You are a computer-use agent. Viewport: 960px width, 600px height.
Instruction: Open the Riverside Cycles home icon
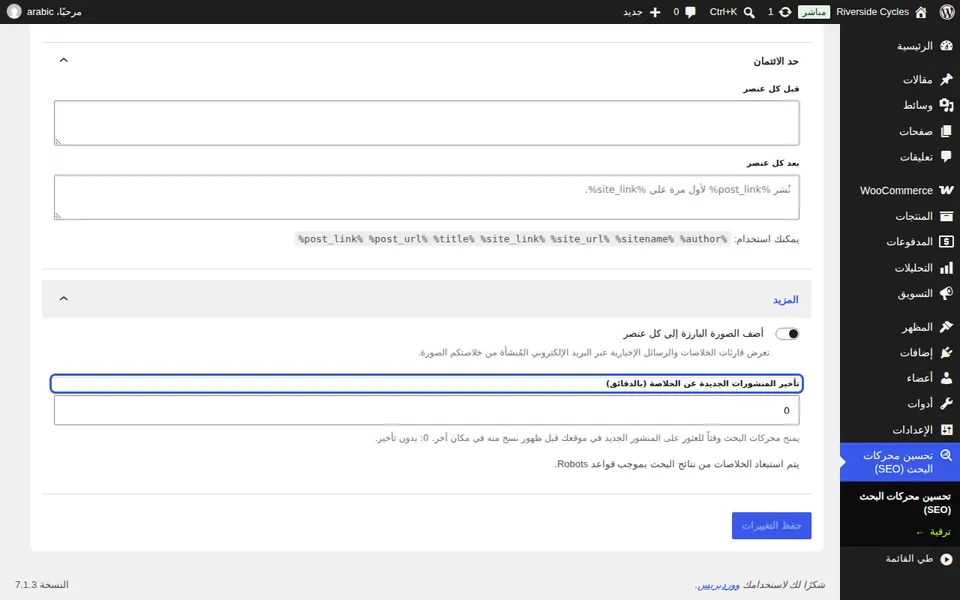point(921,12)
